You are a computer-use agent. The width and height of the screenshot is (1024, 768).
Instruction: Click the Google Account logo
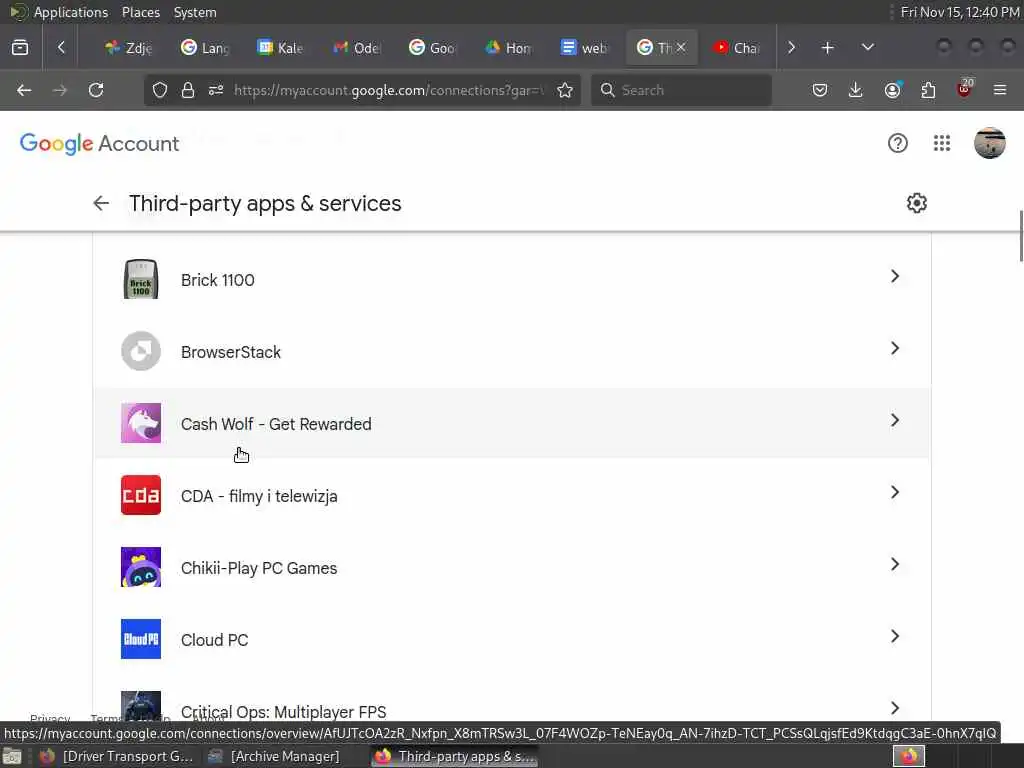point(99,144)
